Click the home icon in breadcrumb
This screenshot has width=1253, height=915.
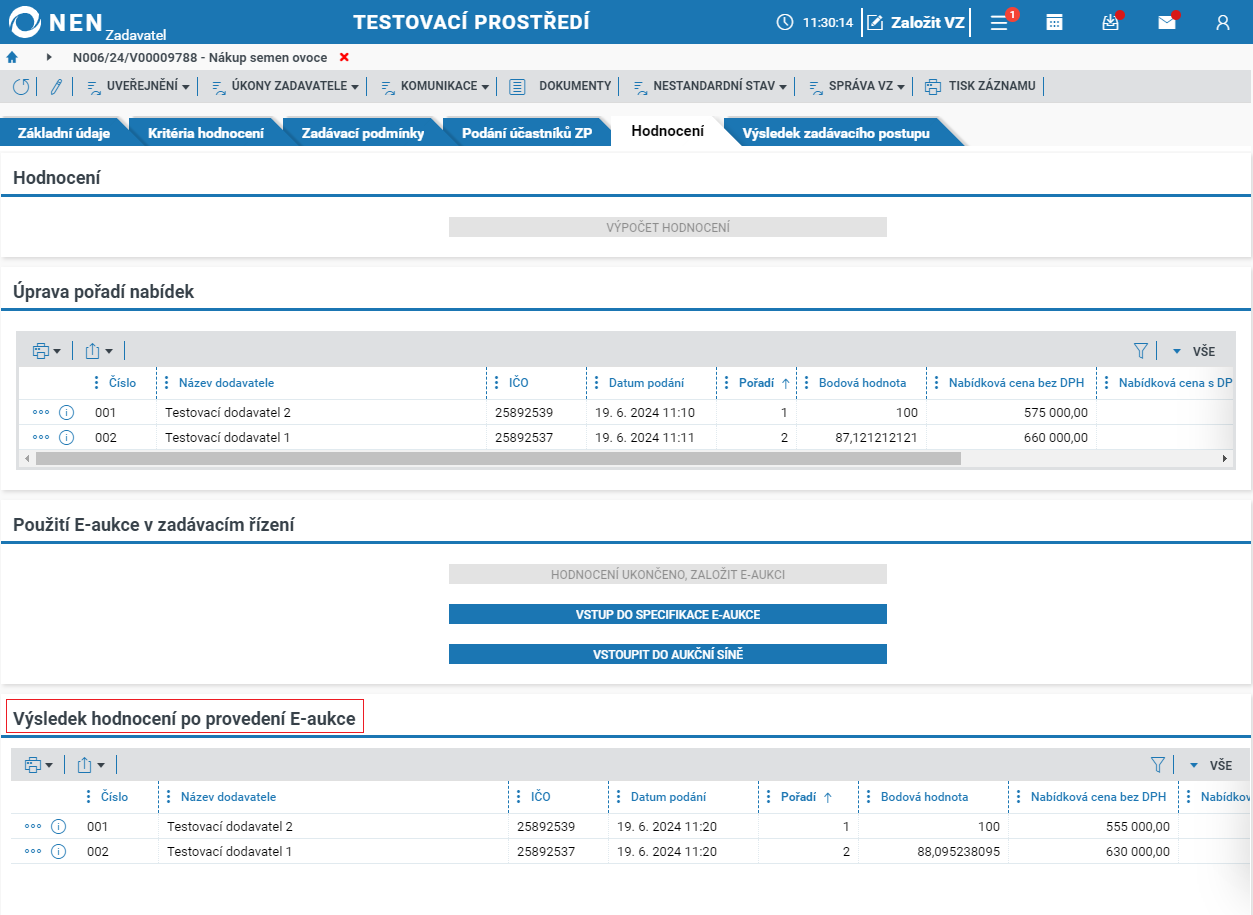click(x=12, y=58)
